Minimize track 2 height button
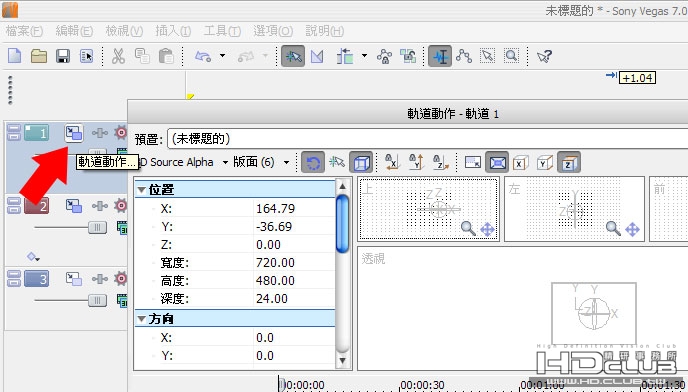This screenshot has width=688, height=392. pos(14,202)
